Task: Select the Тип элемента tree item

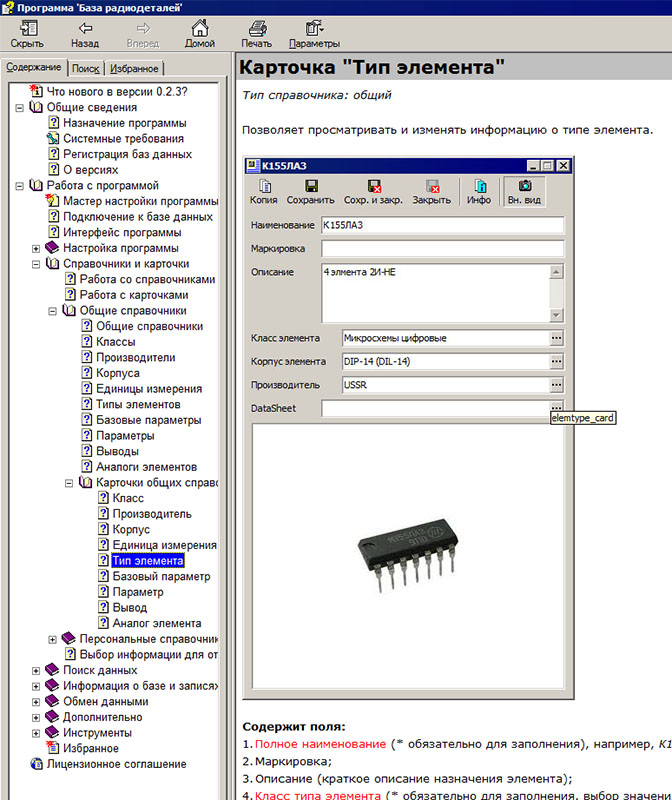Action: (x=148, y=561)
